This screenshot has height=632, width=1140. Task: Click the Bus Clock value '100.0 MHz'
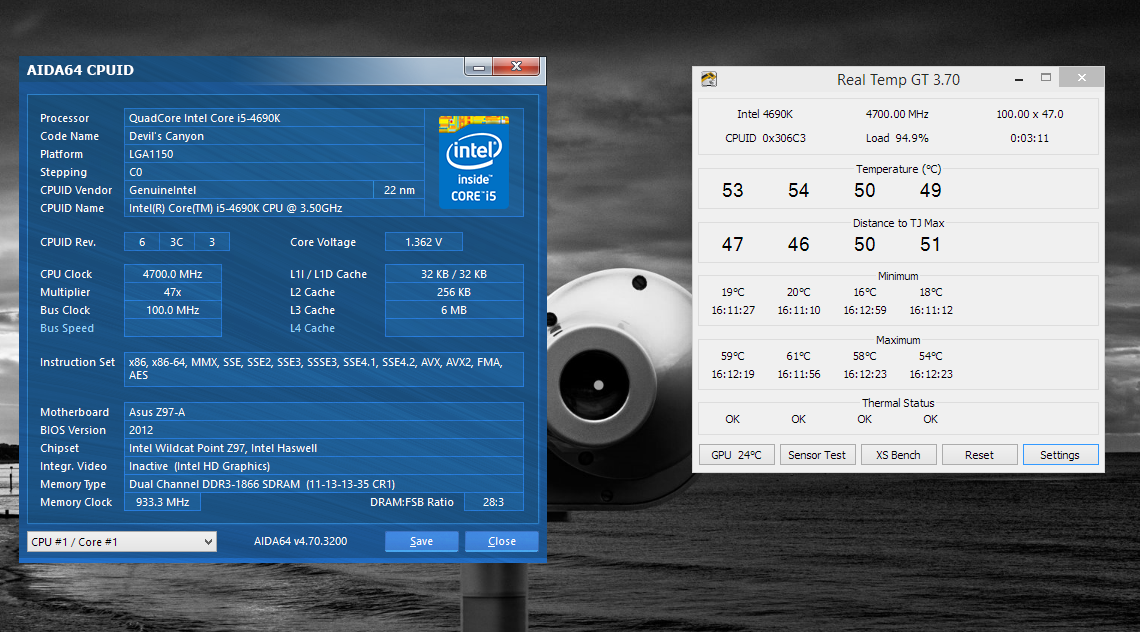pos(172,310)
